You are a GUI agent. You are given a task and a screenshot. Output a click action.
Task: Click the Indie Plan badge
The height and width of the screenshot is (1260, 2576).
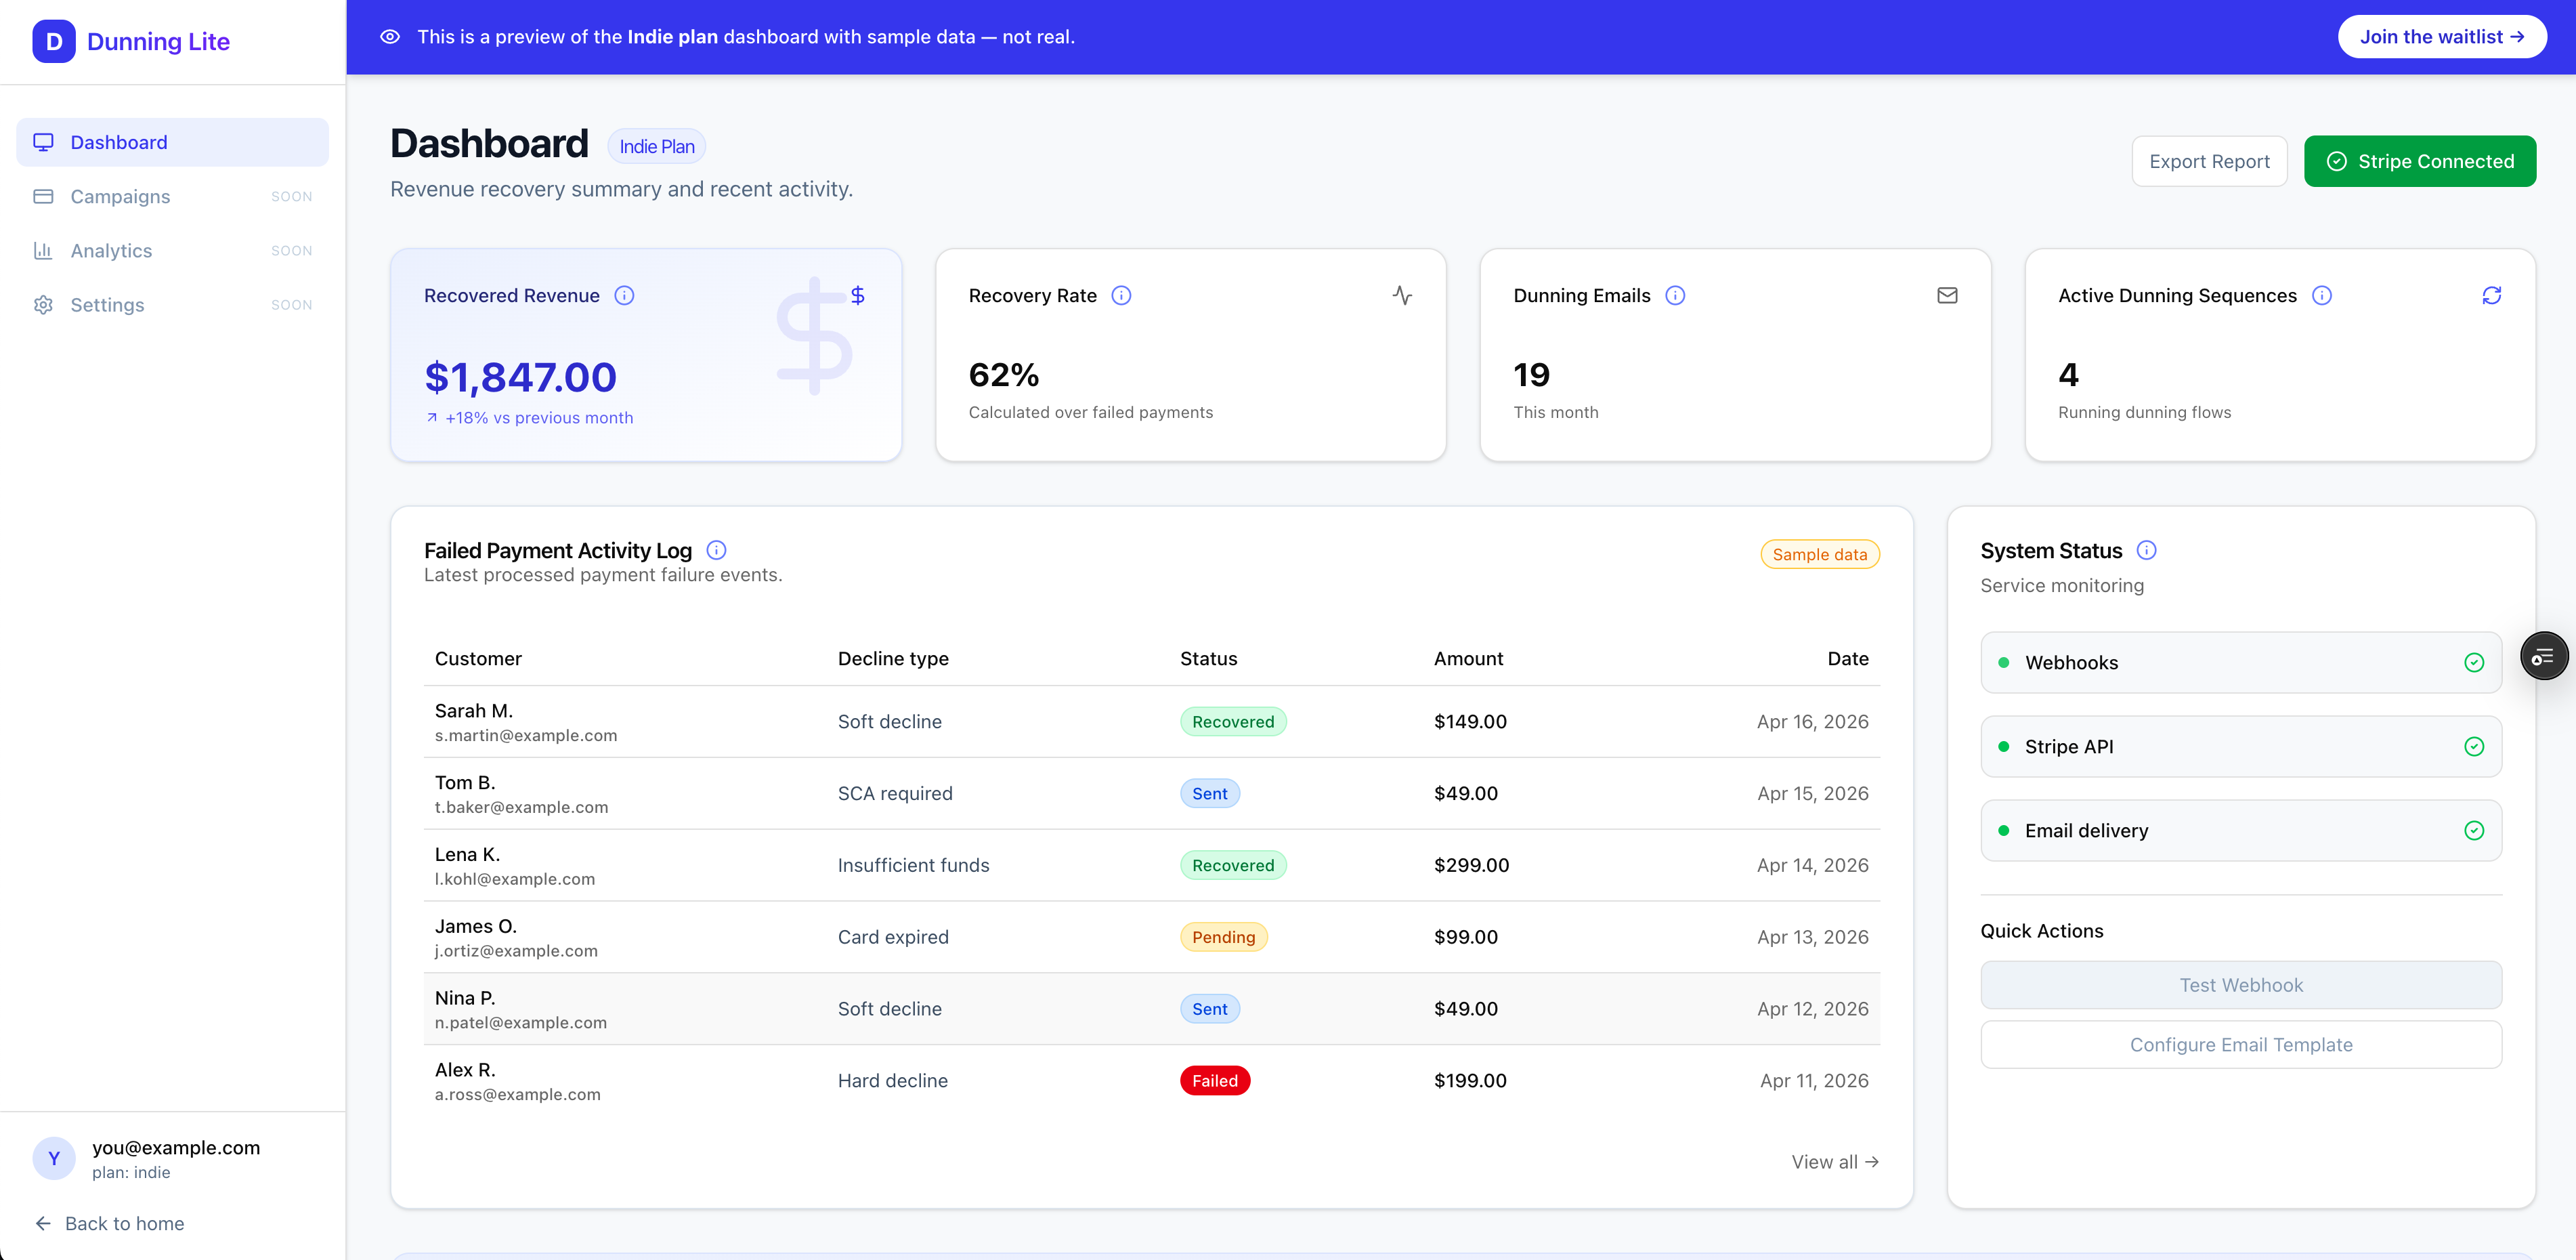656,146
